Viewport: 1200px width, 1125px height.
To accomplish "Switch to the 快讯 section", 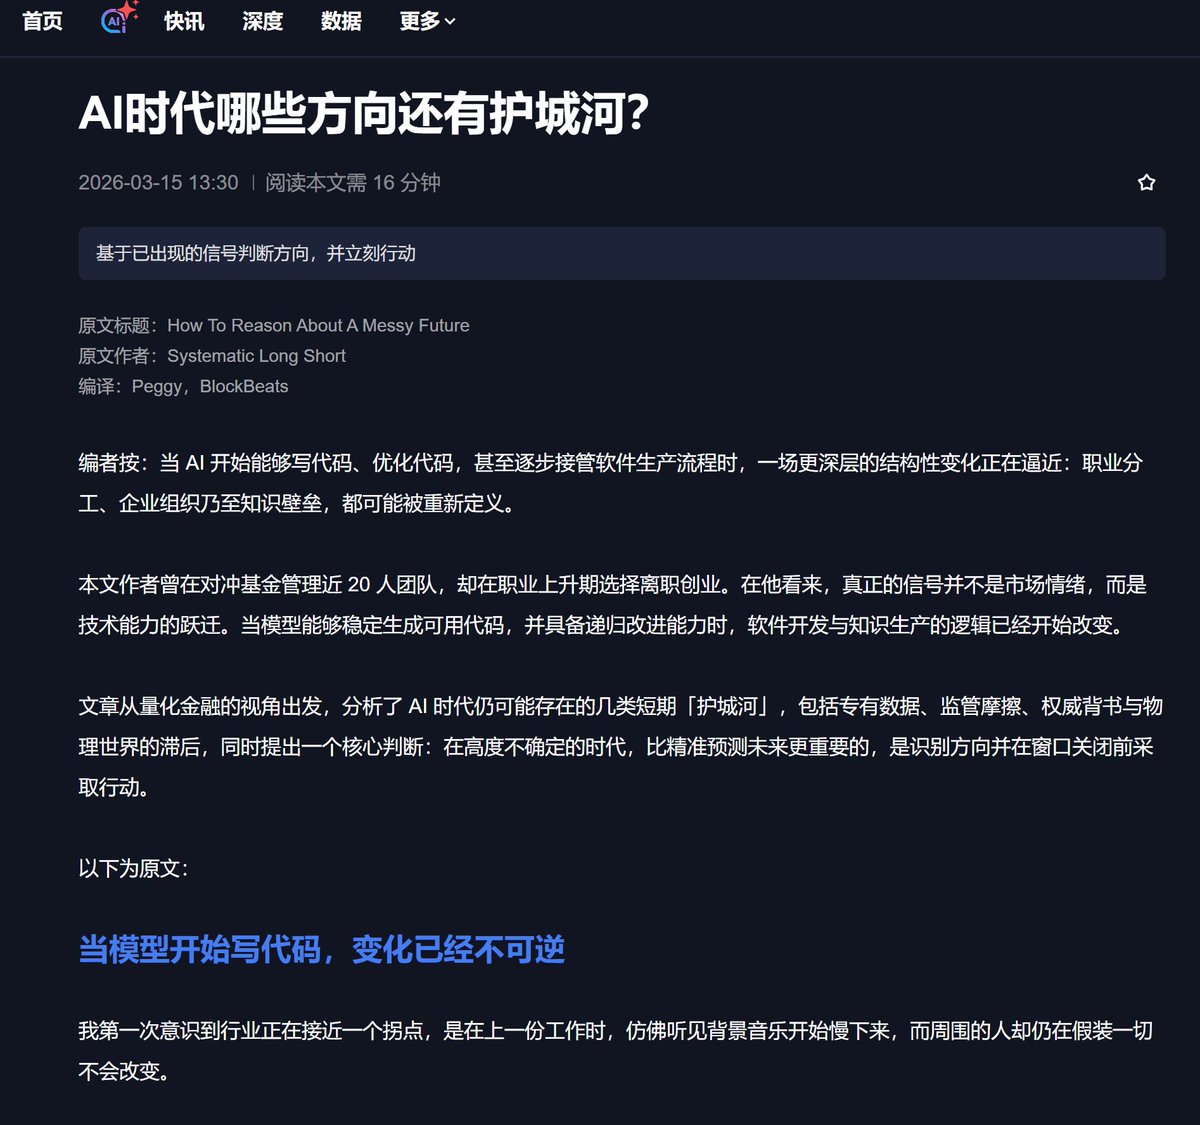I will pos(182,21).
